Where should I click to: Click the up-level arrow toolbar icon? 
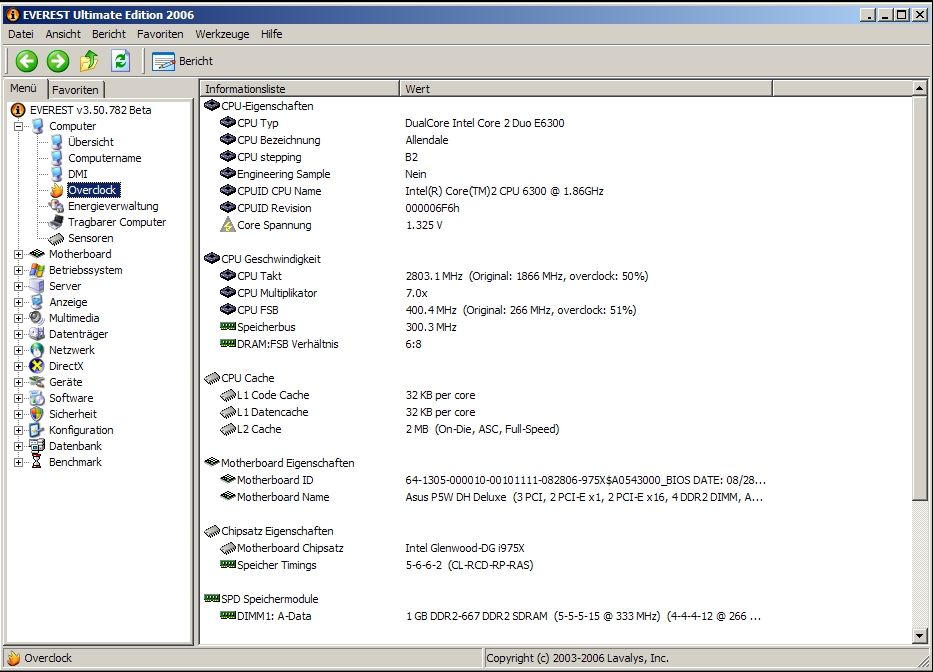click(x=89, y=61)
